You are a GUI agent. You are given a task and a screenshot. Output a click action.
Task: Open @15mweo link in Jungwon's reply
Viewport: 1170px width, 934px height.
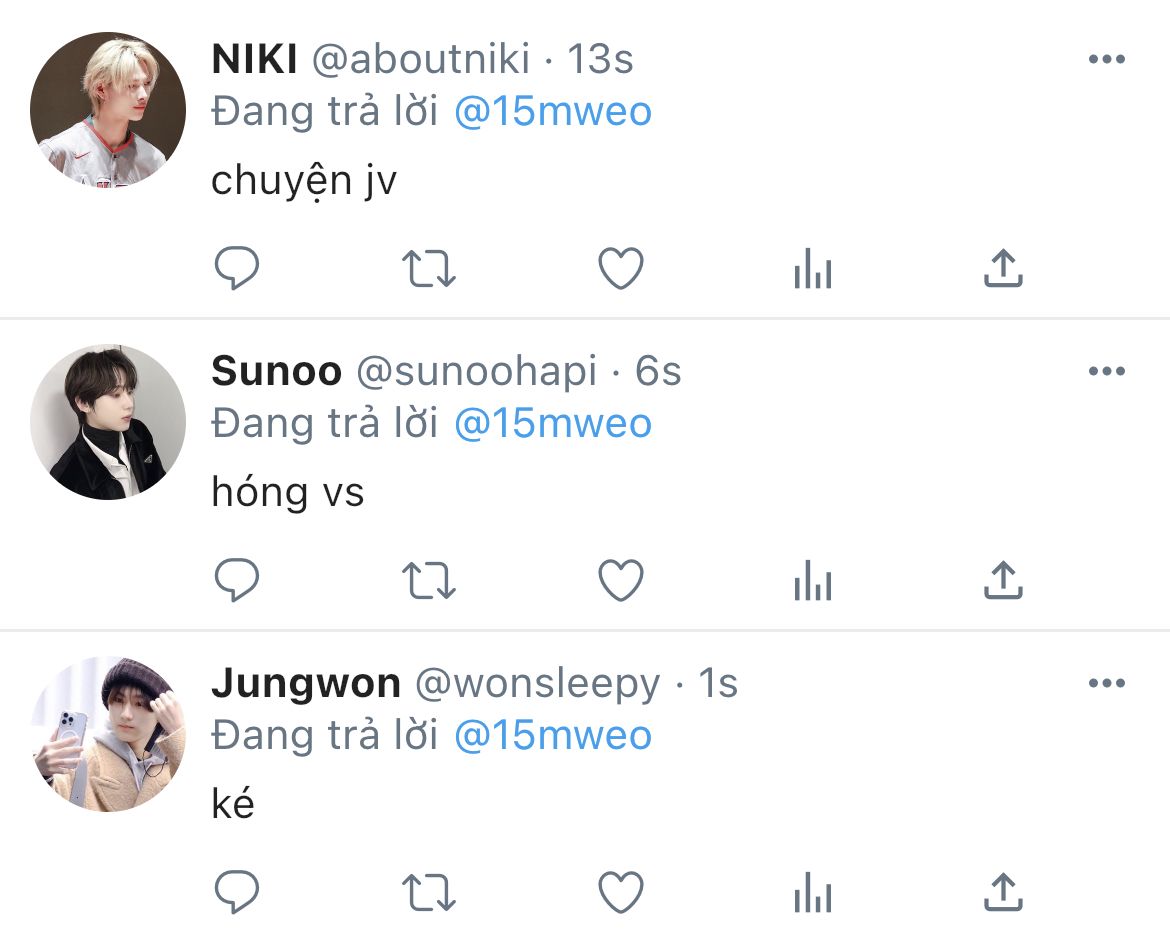coord(553,736)
